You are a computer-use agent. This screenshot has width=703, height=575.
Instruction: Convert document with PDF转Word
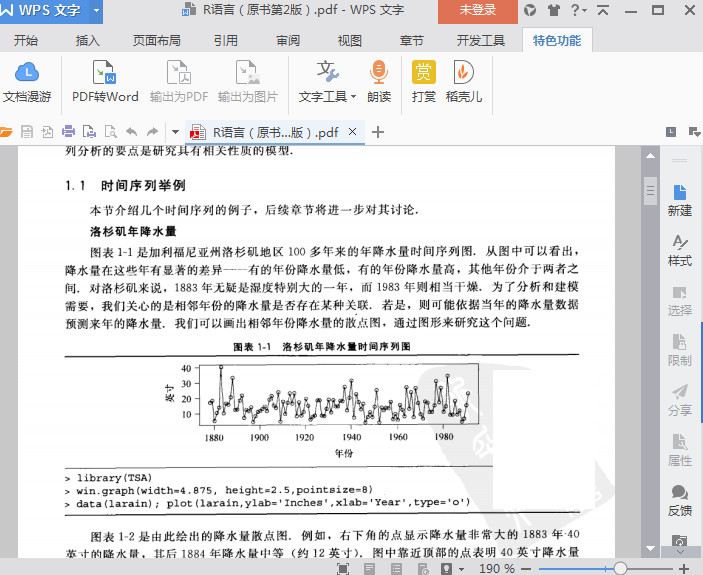(105, 82)
